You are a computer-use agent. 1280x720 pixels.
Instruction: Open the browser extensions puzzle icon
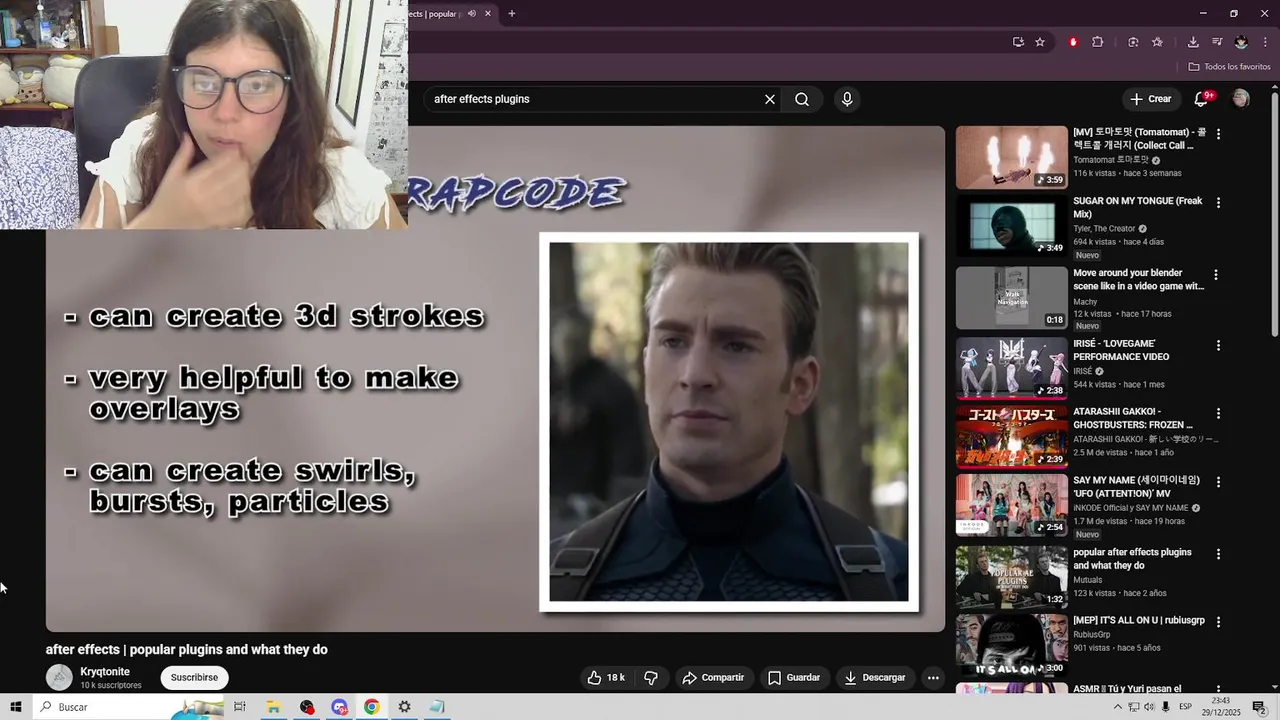[1098, 42]
